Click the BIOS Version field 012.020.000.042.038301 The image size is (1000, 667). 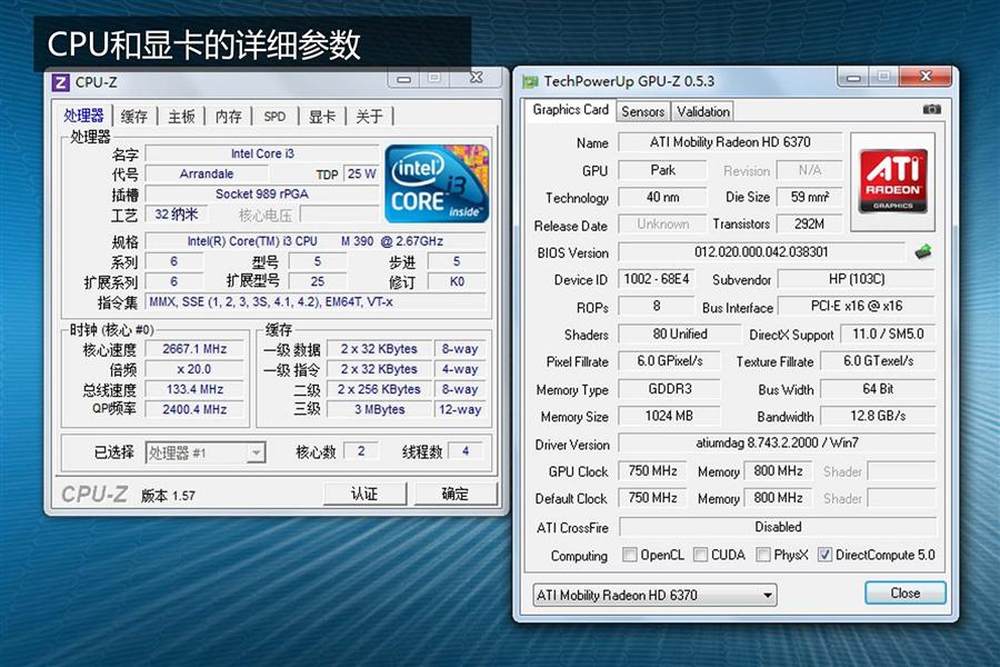(761, 252)
